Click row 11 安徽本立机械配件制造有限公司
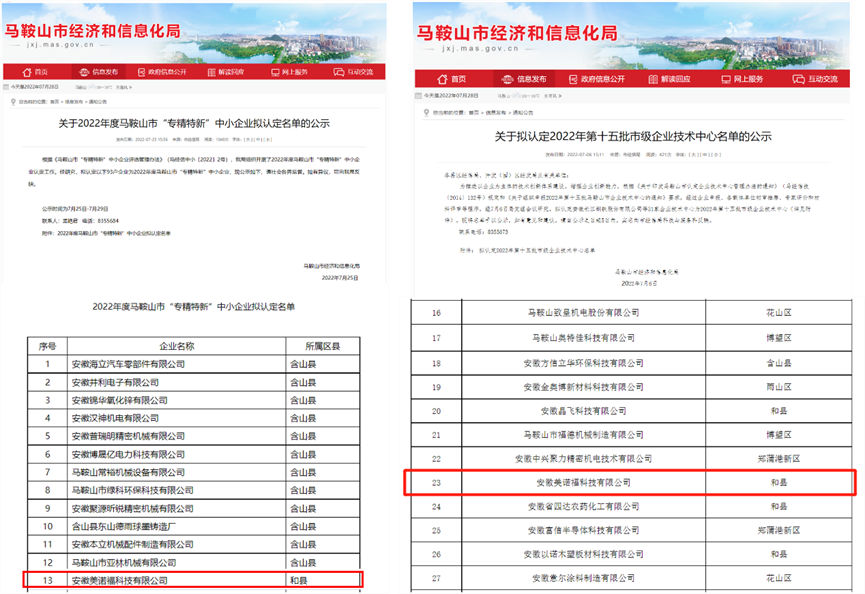Screen dimensions: 865x594 (194, 544)
